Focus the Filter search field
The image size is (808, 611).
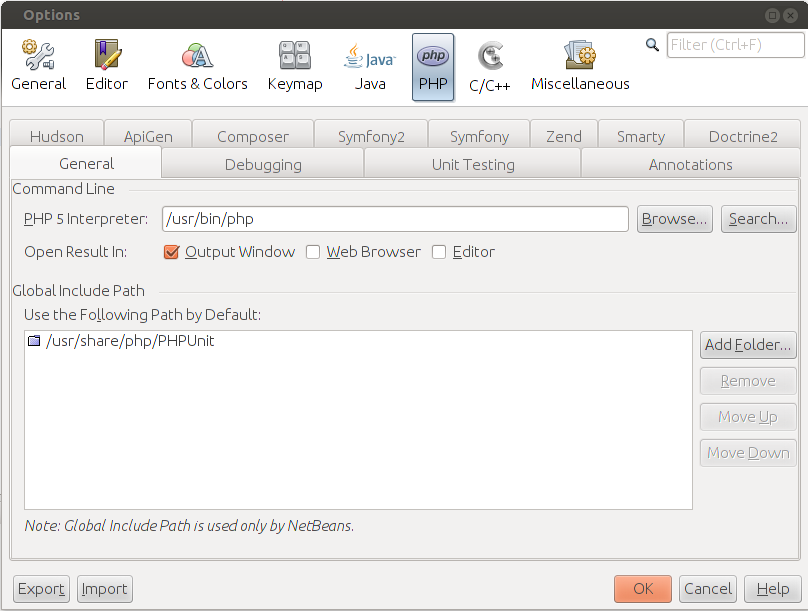pos(735,45)
